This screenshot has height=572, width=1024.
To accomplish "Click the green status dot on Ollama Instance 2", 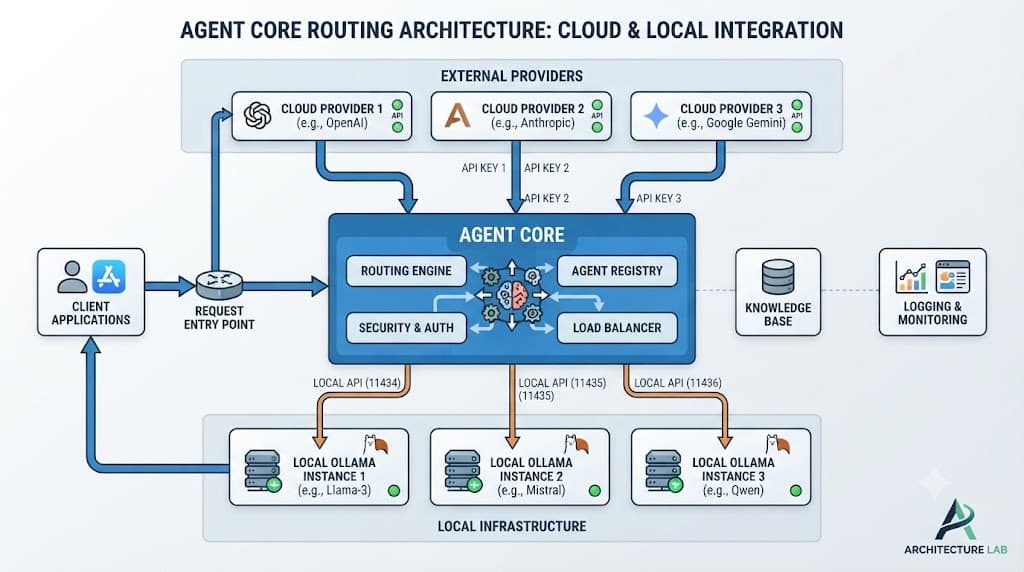I will (x=595, y=490).
